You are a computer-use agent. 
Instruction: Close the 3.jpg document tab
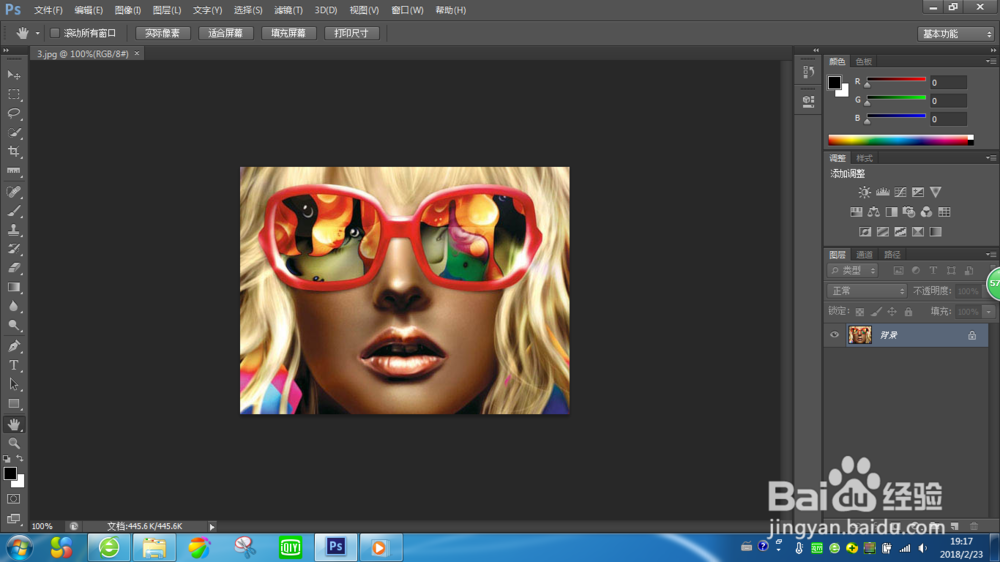click(136, 54)
